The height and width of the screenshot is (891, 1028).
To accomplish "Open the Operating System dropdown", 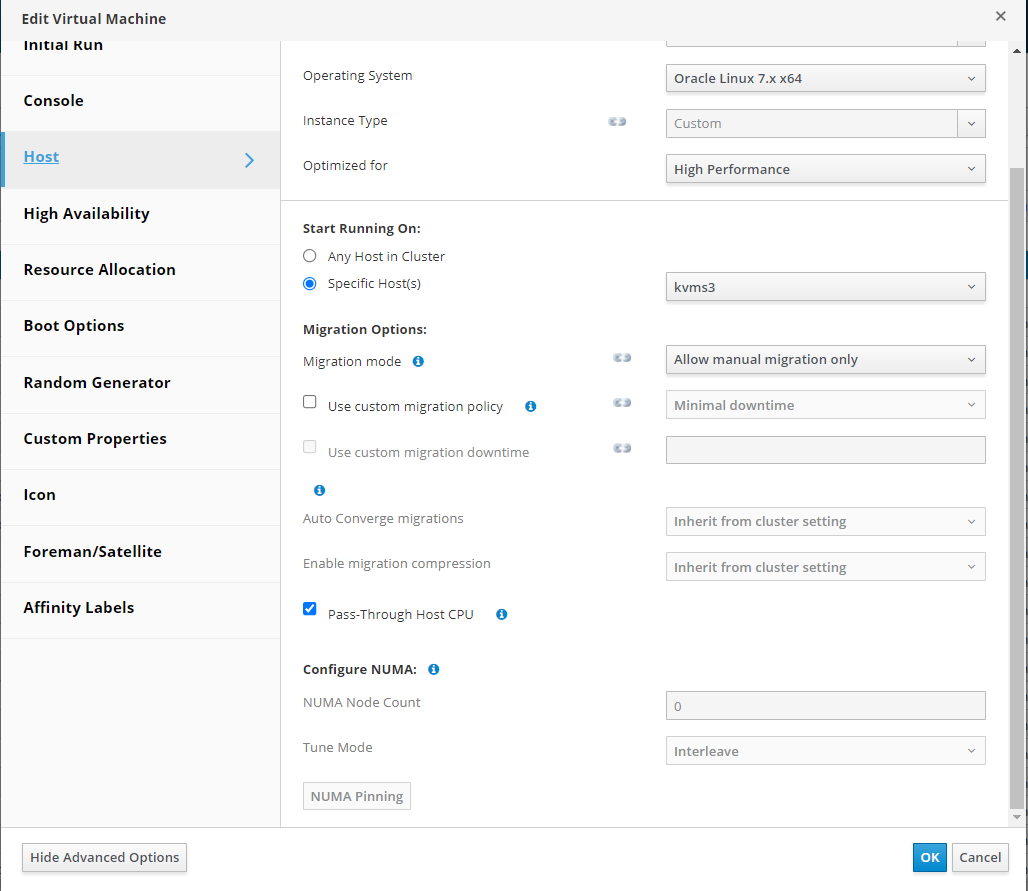I will coord(825,78).
